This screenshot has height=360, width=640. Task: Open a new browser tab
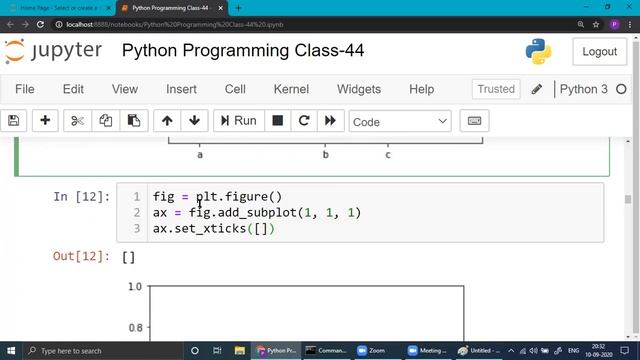(238, 8)
